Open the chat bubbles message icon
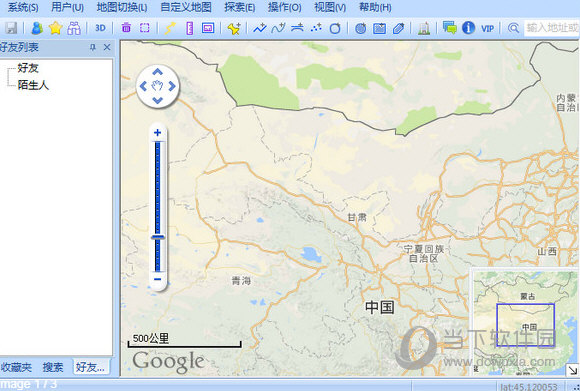The width and height of the screenshot is (580, 391). [450, 28]
